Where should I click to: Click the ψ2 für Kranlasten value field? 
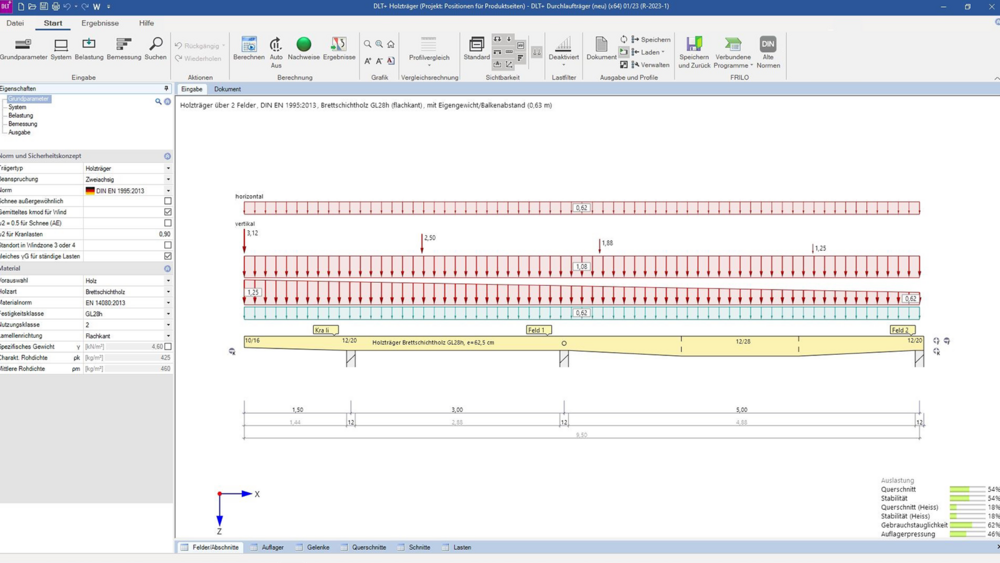coord(128,234)
